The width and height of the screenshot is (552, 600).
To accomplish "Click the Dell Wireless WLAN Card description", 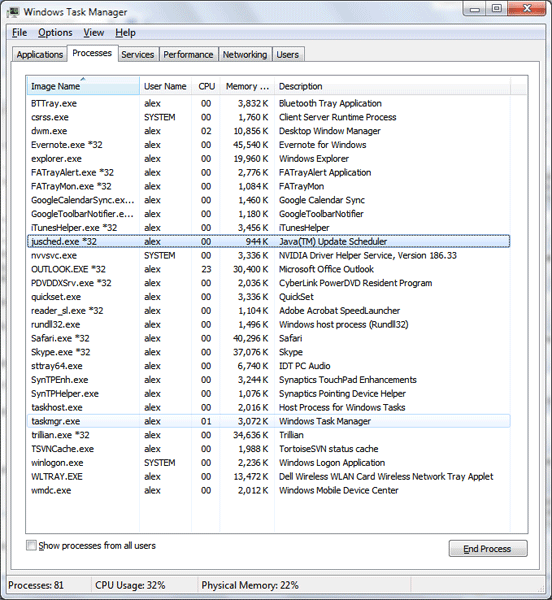I will (x=386, y=476).
